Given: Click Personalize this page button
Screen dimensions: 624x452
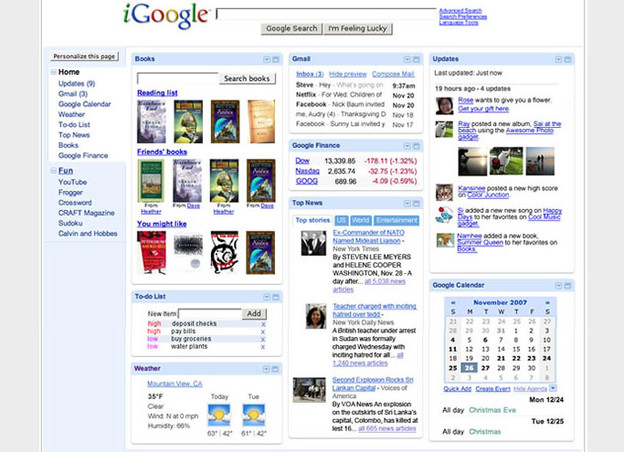Looking at the screenshot, I should (84, 56).
